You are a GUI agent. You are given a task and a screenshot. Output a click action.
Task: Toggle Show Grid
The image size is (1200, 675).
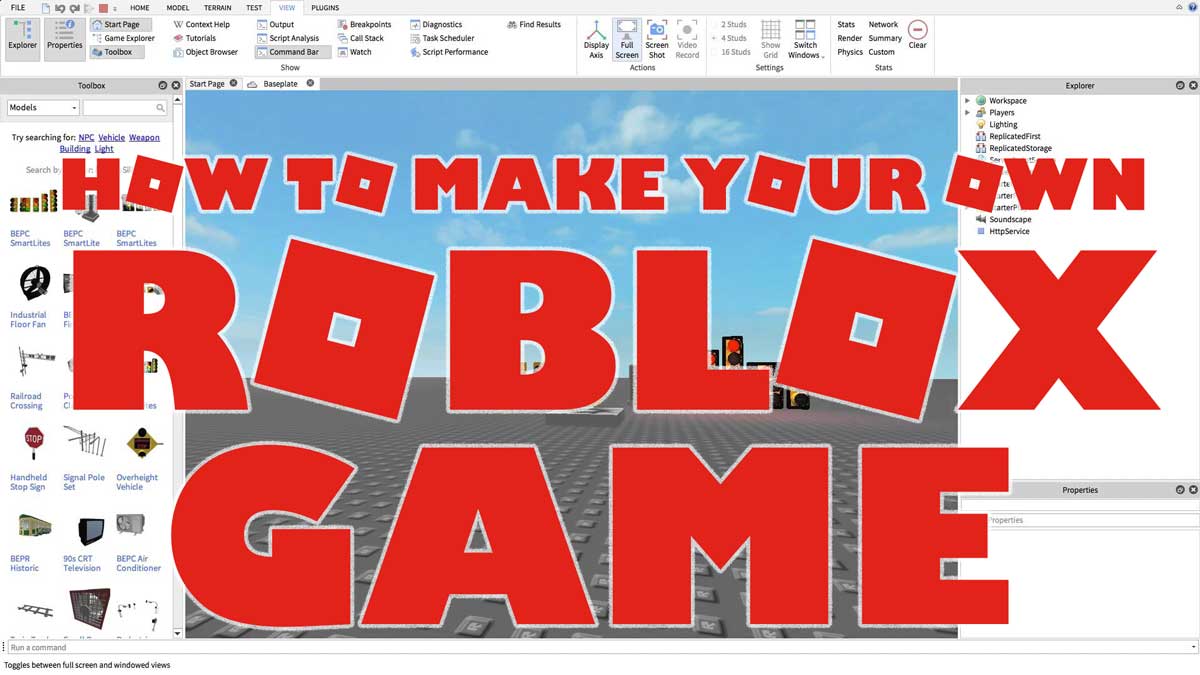(x=770, y=39)
